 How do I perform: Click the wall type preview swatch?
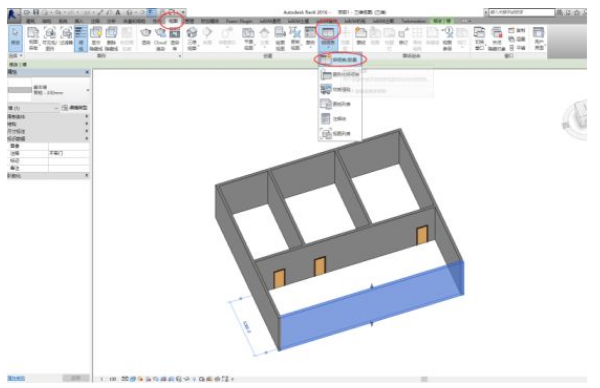coord(20,90)
